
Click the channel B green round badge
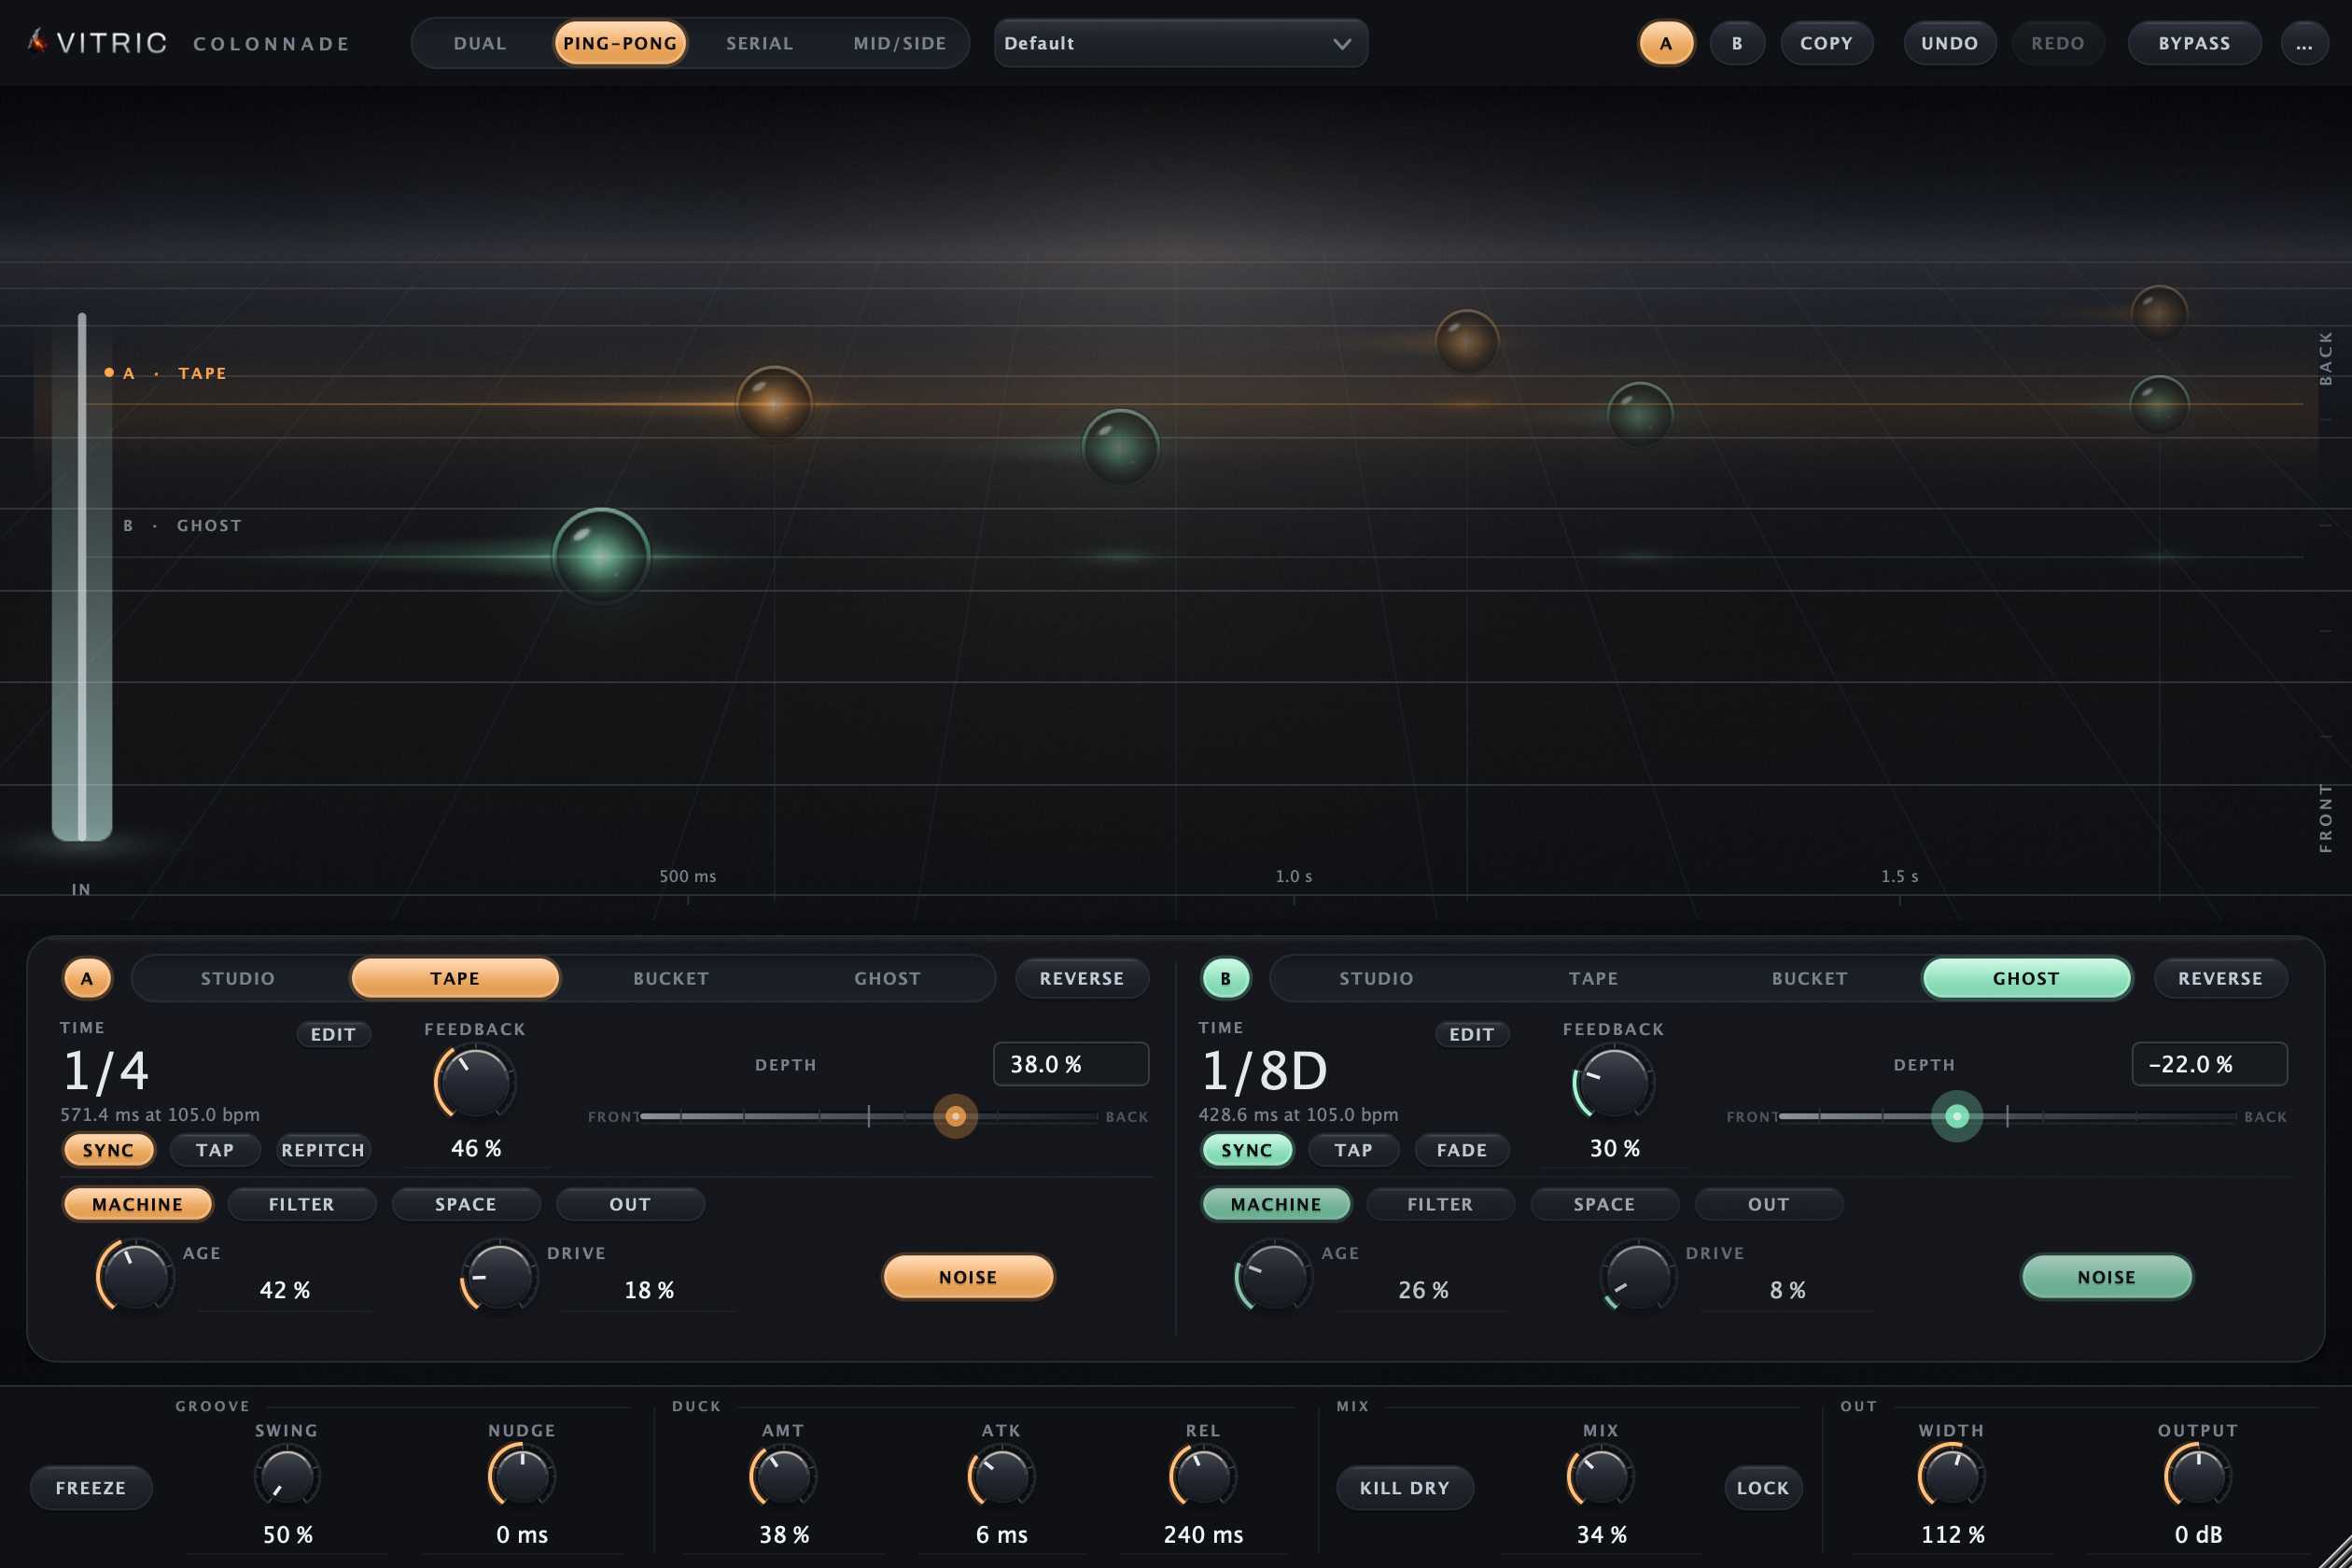click(1225, 978)
